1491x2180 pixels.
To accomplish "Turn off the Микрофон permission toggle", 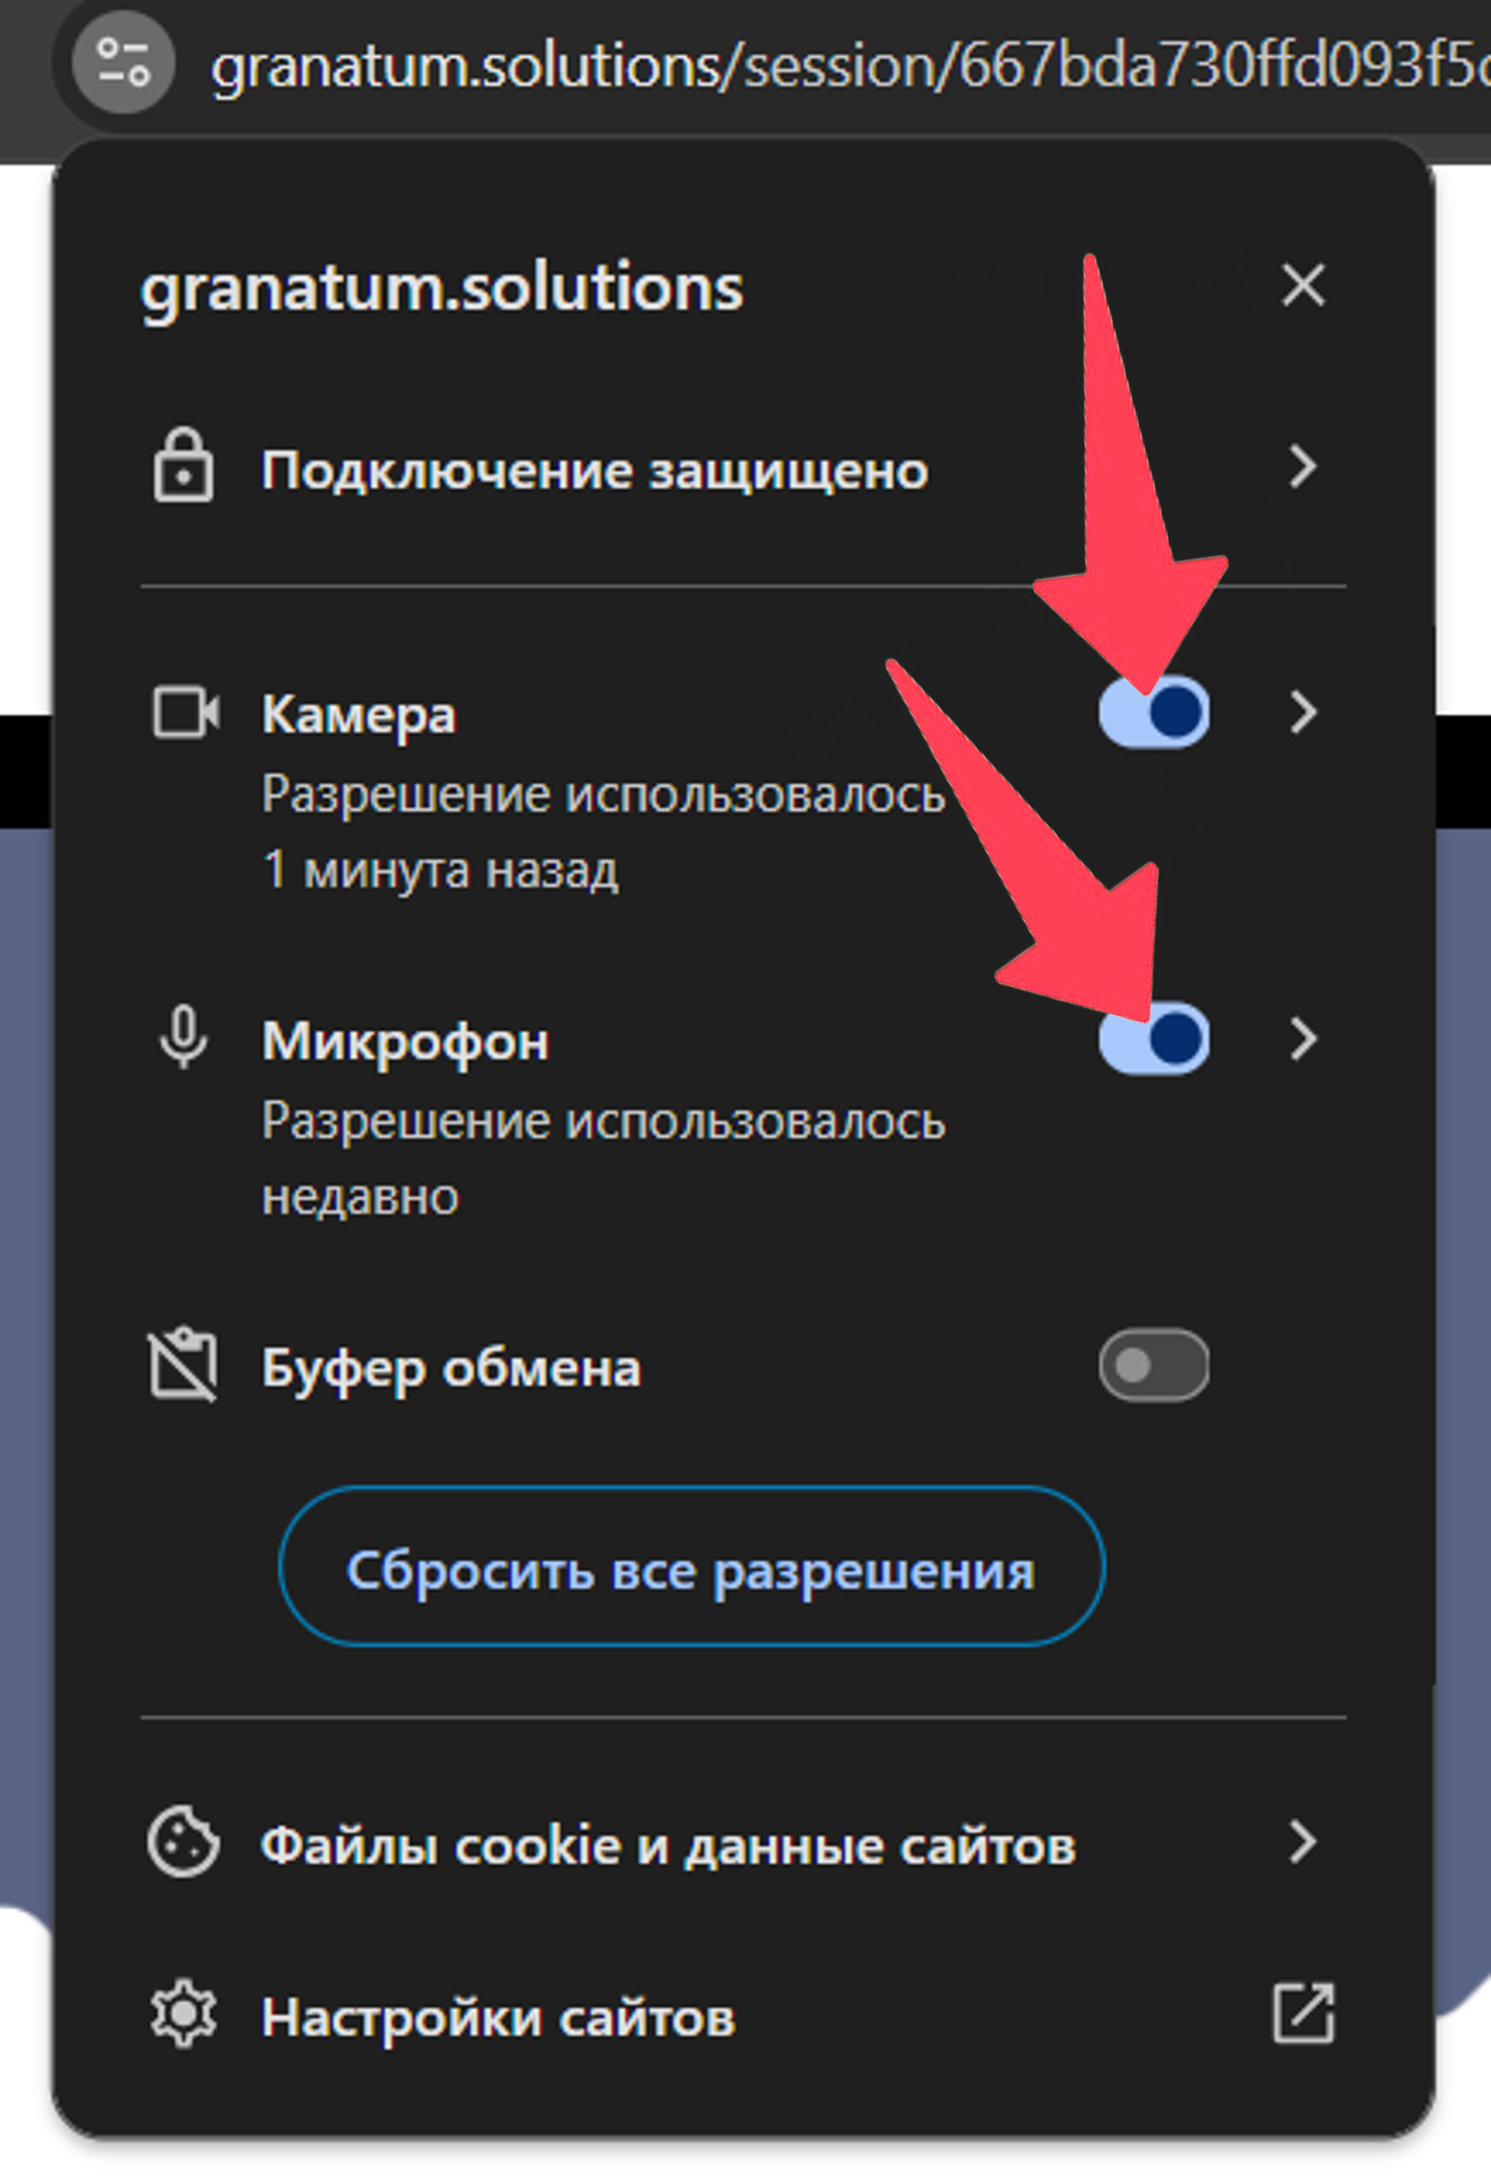I will pyautogui.click(x=1154, y=1039).
